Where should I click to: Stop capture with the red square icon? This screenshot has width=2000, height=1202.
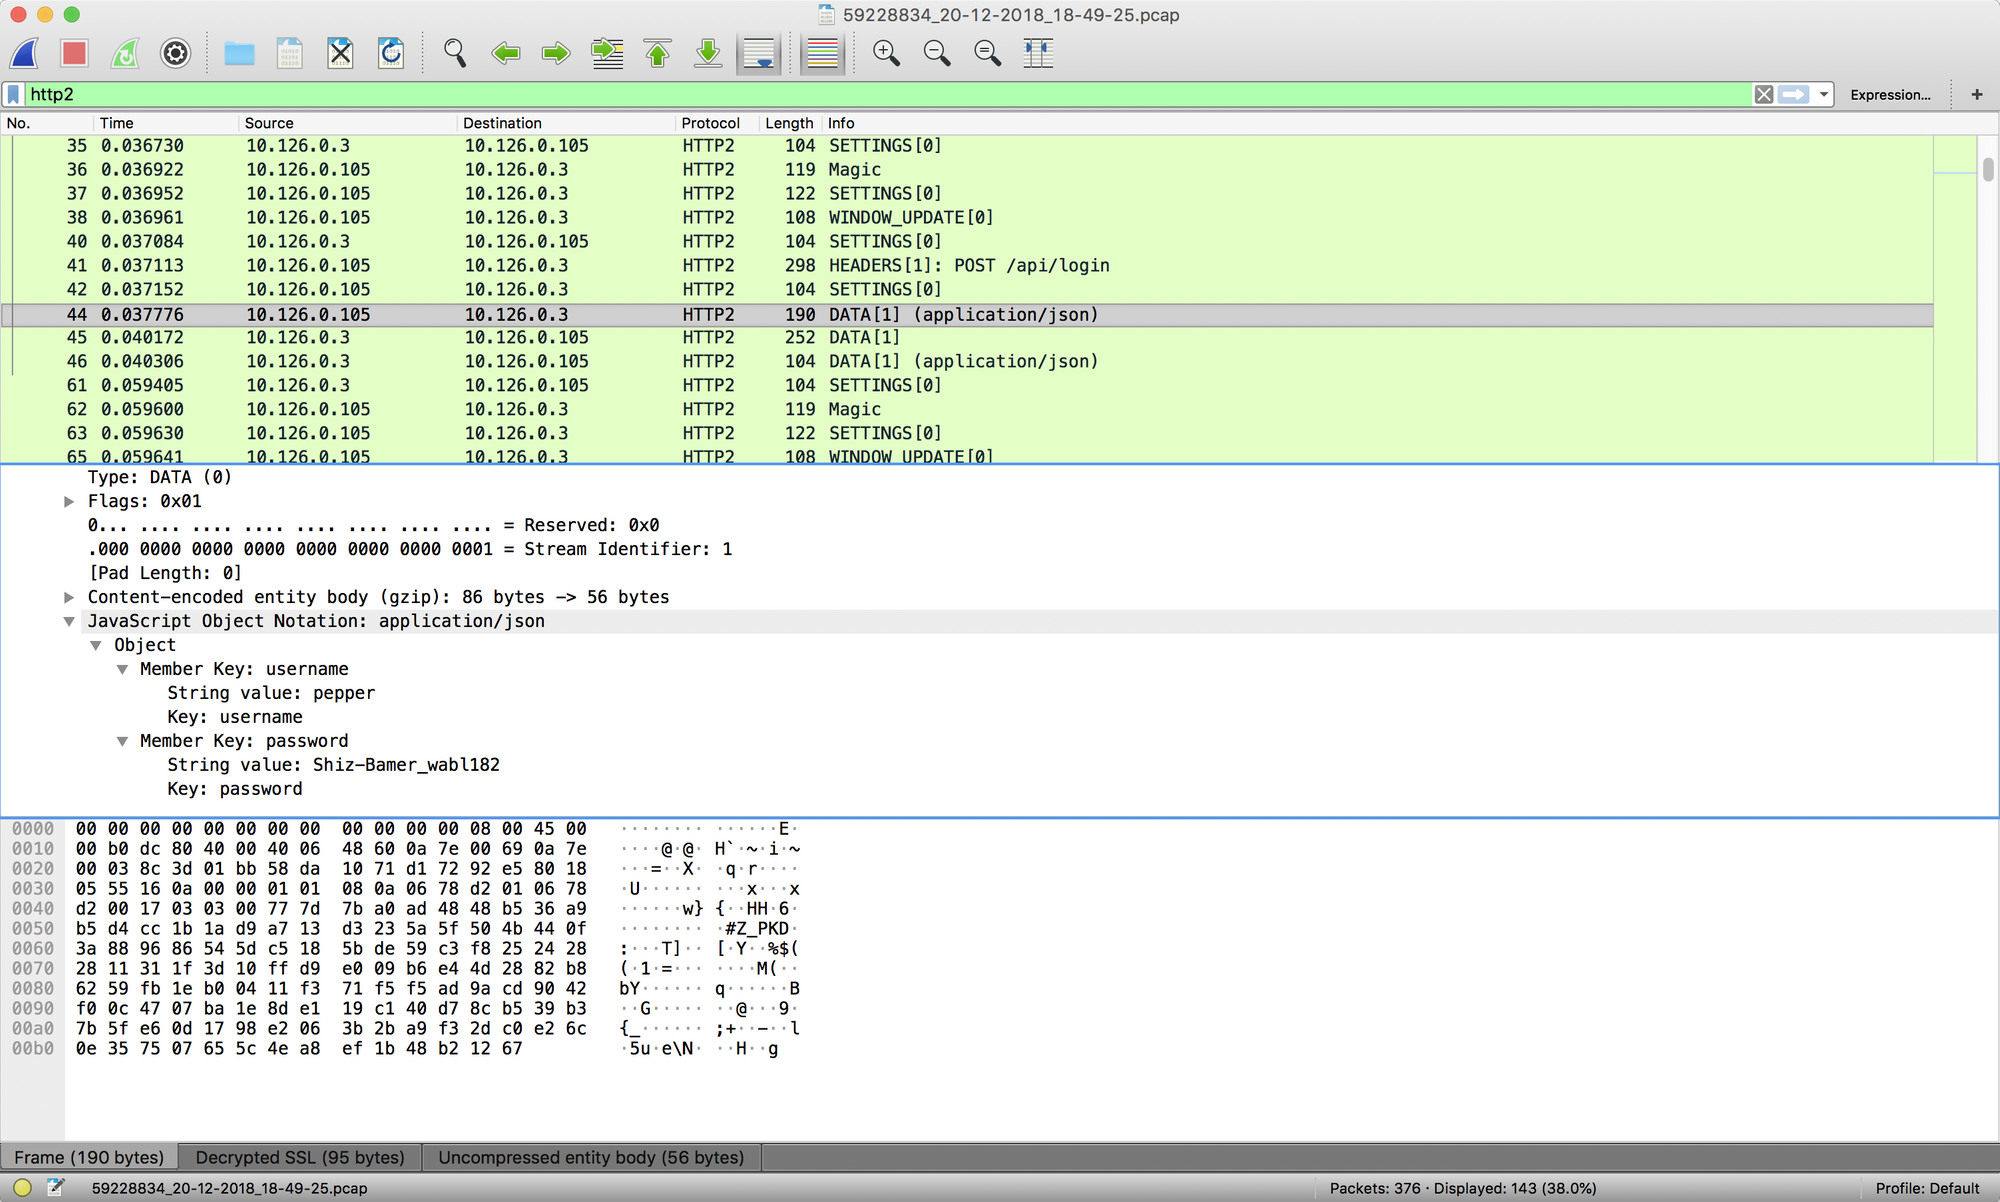coord(74,53)
